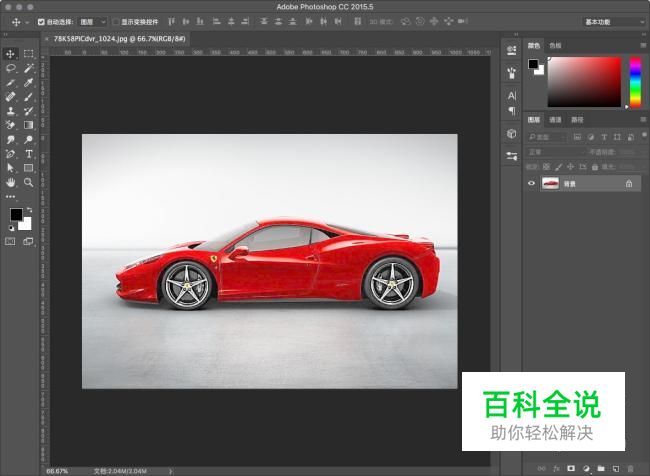The height and width of the screenshot is (476, 650).
Task: Select the Magic Wand tool
Action: coord(29,68)
